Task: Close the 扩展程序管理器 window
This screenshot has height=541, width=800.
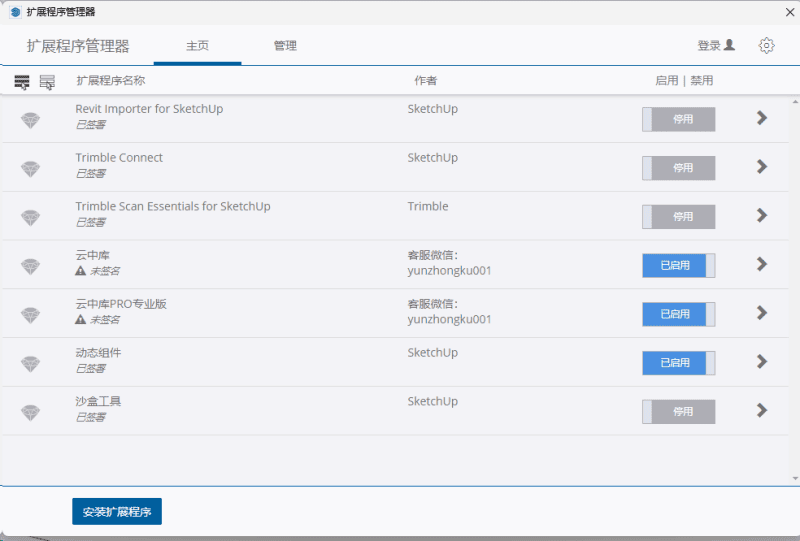Action: click(790, 12)
